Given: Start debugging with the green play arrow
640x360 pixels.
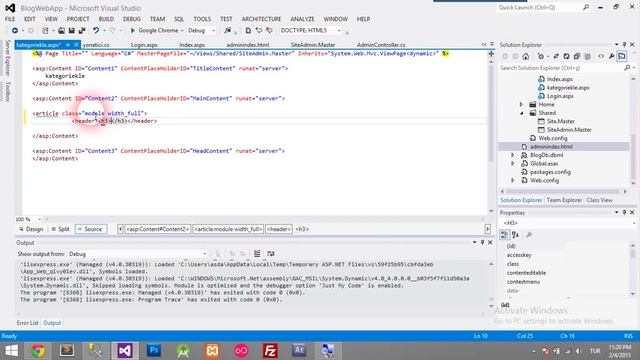Looking at the screenshot, I should tap(133, 31).
